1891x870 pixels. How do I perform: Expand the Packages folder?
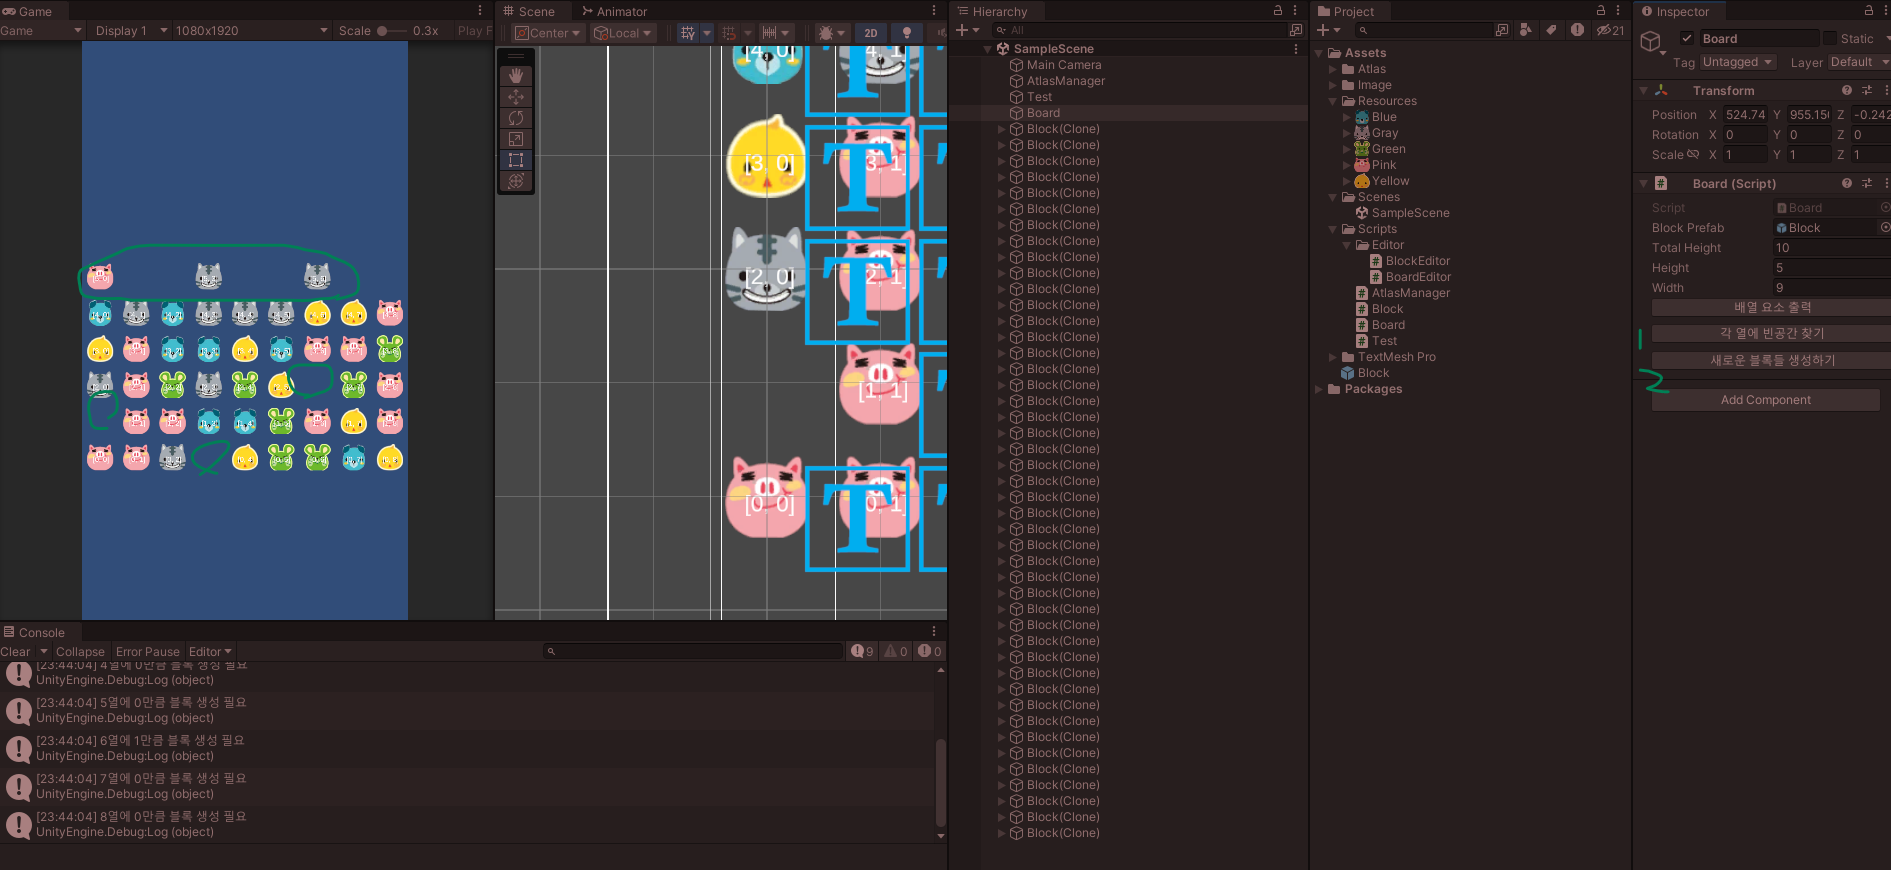(x=1319, y=389)
